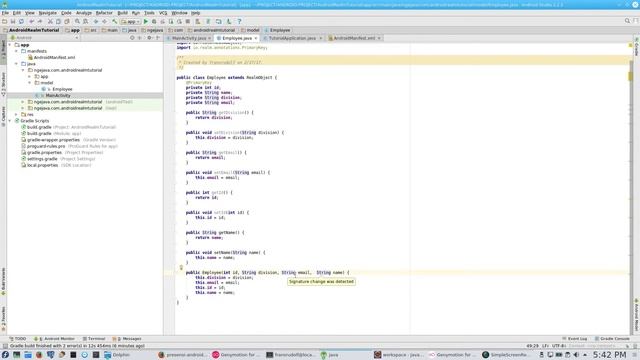Select Employee class in project tree
Screen dimensions: 640x360
(x=62, y=89)
